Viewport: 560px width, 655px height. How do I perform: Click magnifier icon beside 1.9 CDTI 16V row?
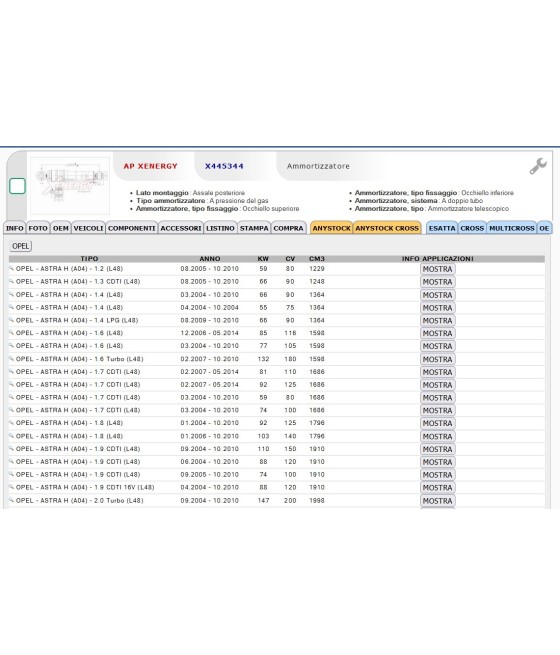tap(12, 487)
